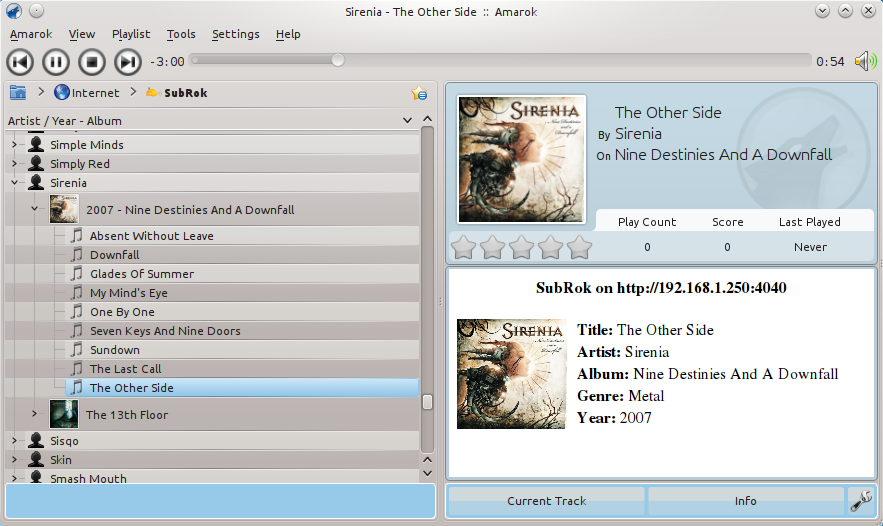Select the track The Other Side
This screenshot has width=883, height=526.
pyautogui.click(x=242, y=387)
